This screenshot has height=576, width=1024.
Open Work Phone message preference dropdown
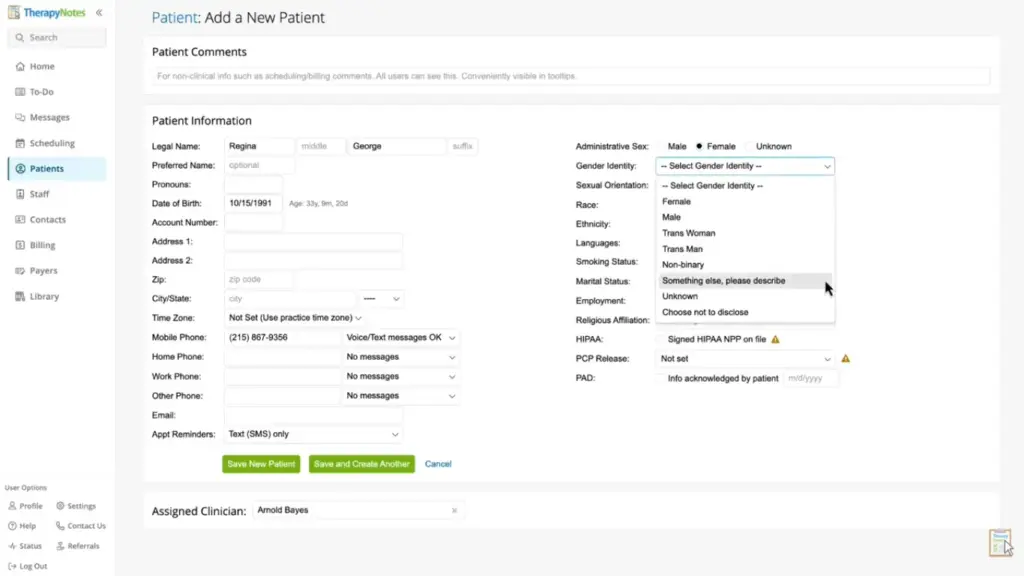coord(400,376)
